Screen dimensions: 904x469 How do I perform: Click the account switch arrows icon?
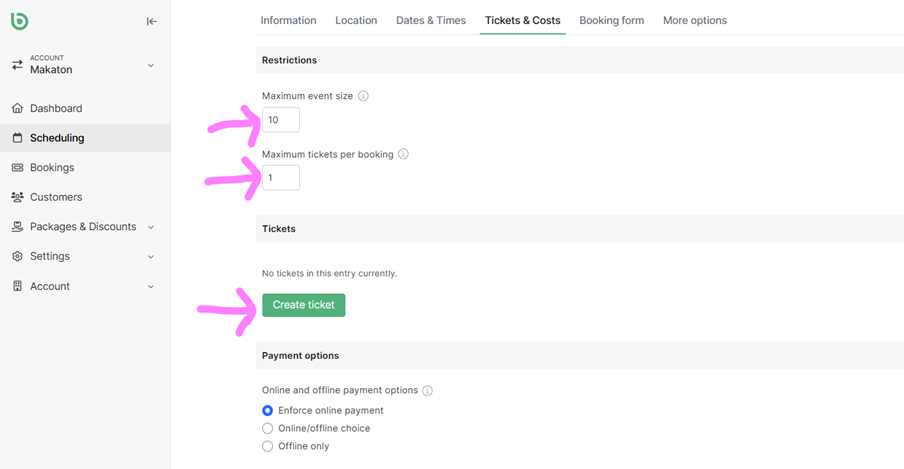17,65
